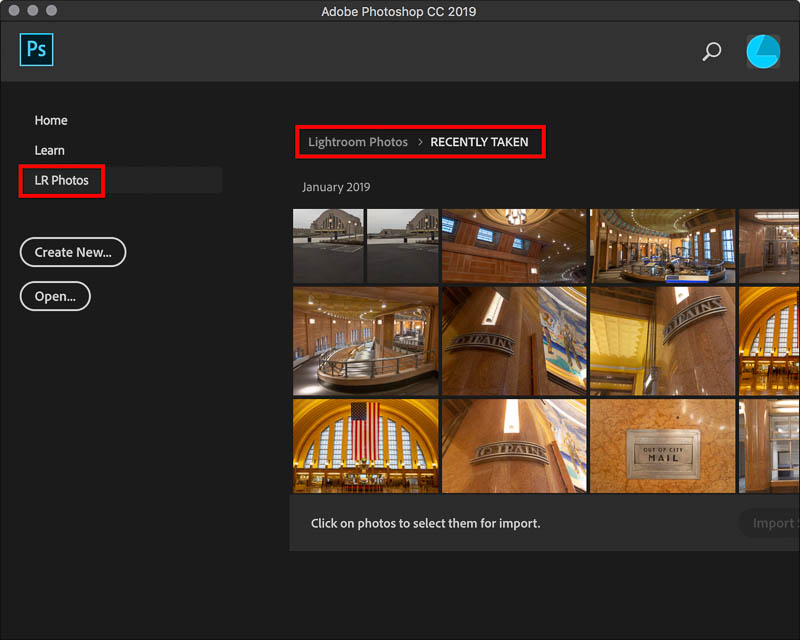The height and width of the screenshot is (640, 800).
Task: Click the Create New... button
Action: point(73,252)
